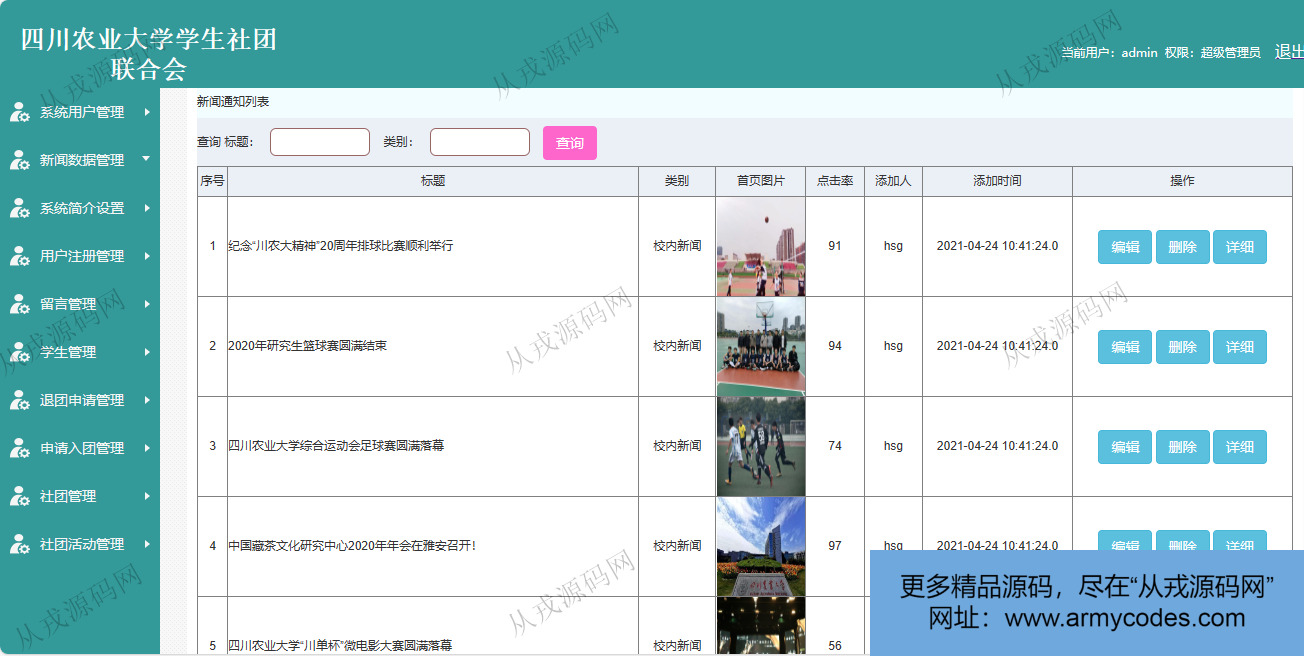This screenshot has height=656, width=1304.
Task: Open the volleyball match thumbnail in row 1
Action: (x=761, y=246)
